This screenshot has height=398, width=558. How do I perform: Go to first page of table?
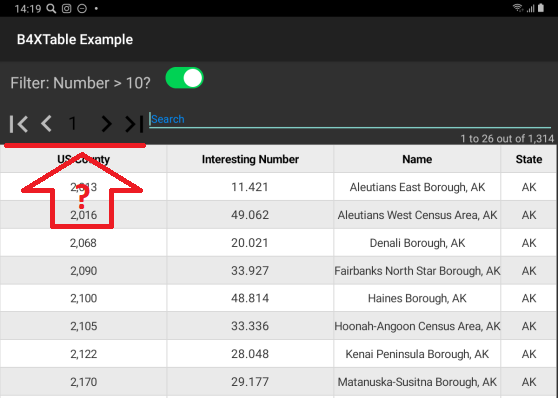click(19, 124)
